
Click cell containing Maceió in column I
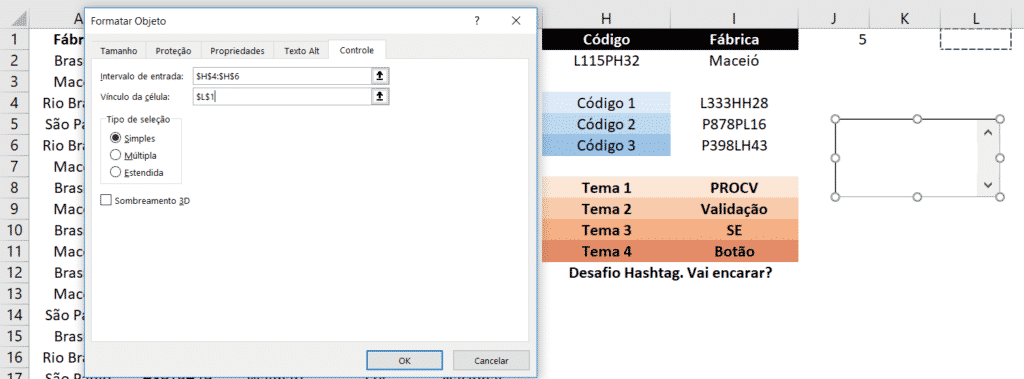click(735, 61)
